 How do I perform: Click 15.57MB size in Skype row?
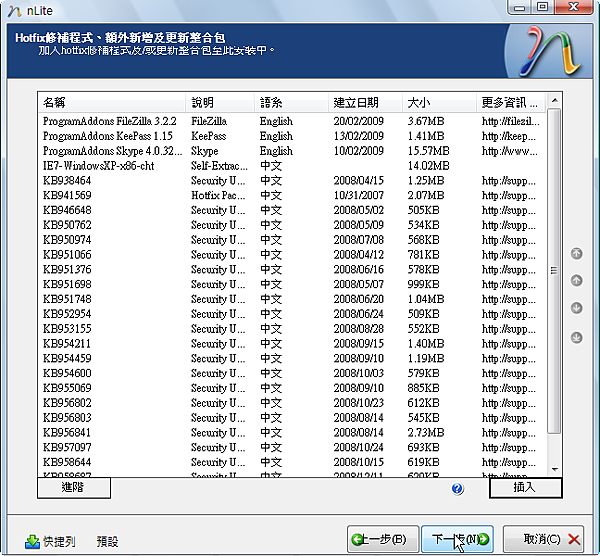(x=428, y=151)
